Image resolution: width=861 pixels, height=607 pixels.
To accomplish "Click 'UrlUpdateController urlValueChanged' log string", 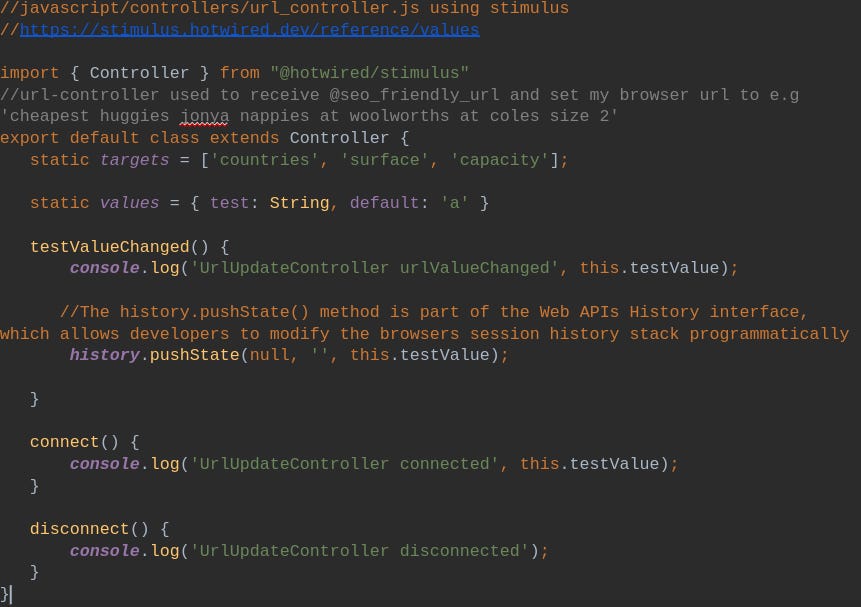I will click(x=374, y=268).
